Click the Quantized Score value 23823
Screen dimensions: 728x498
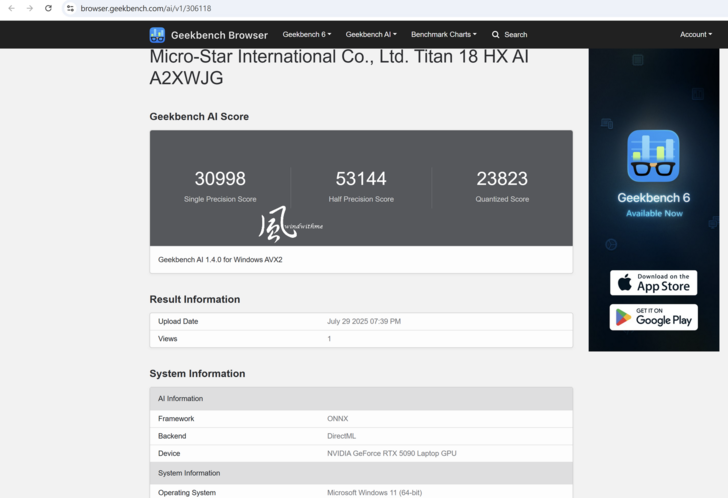(x=502, y=179)
